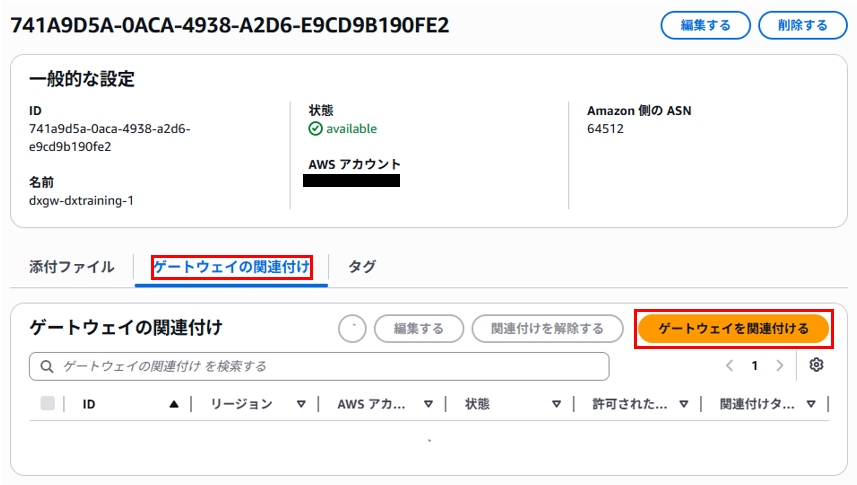This screenshot has width=857, height=485.
Task: Switch to the 添付ファイル tab
Action: coord(72,267)
